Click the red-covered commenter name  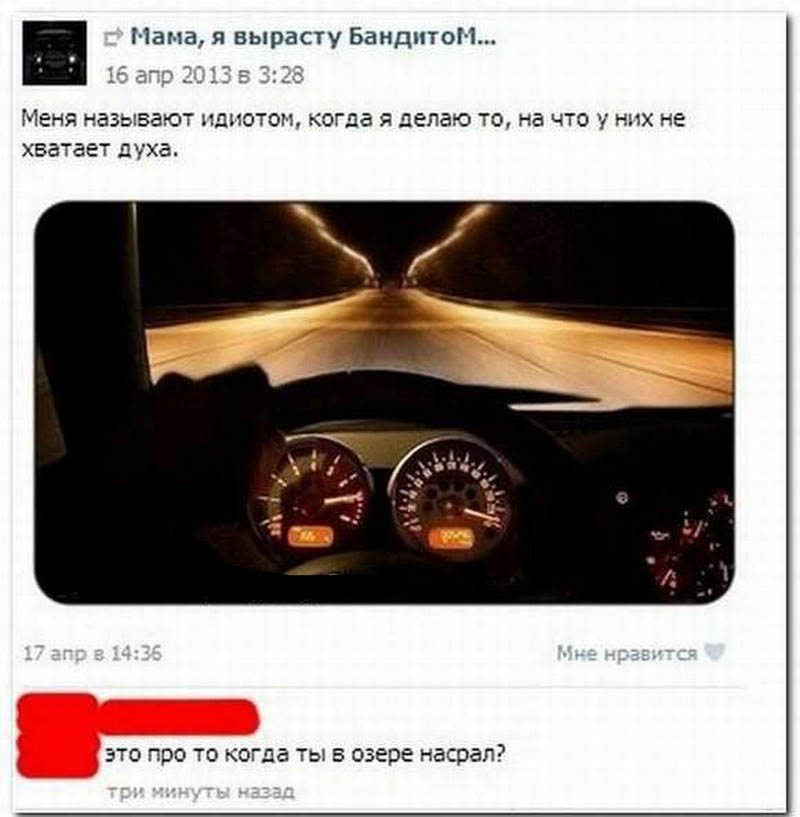click(177, 717)
